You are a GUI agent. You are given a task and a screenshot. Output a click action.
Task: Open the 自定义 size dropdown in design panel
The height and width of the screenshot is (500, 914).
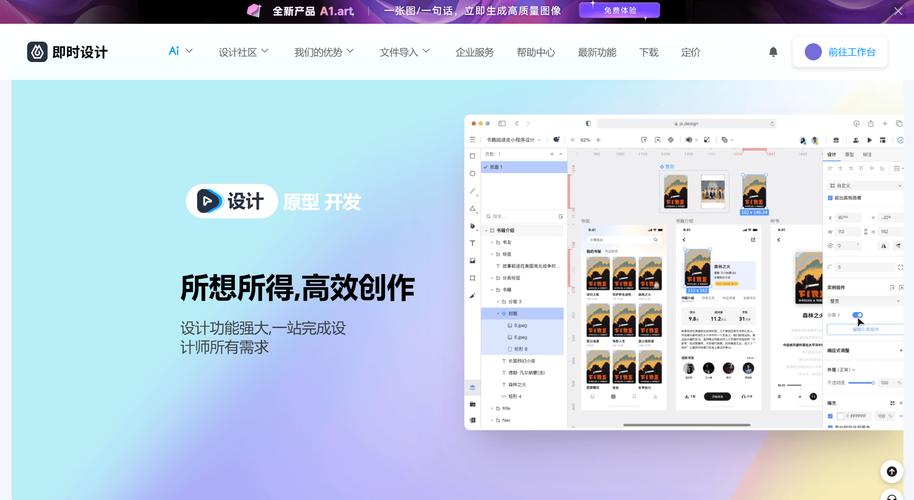point(865,185)
